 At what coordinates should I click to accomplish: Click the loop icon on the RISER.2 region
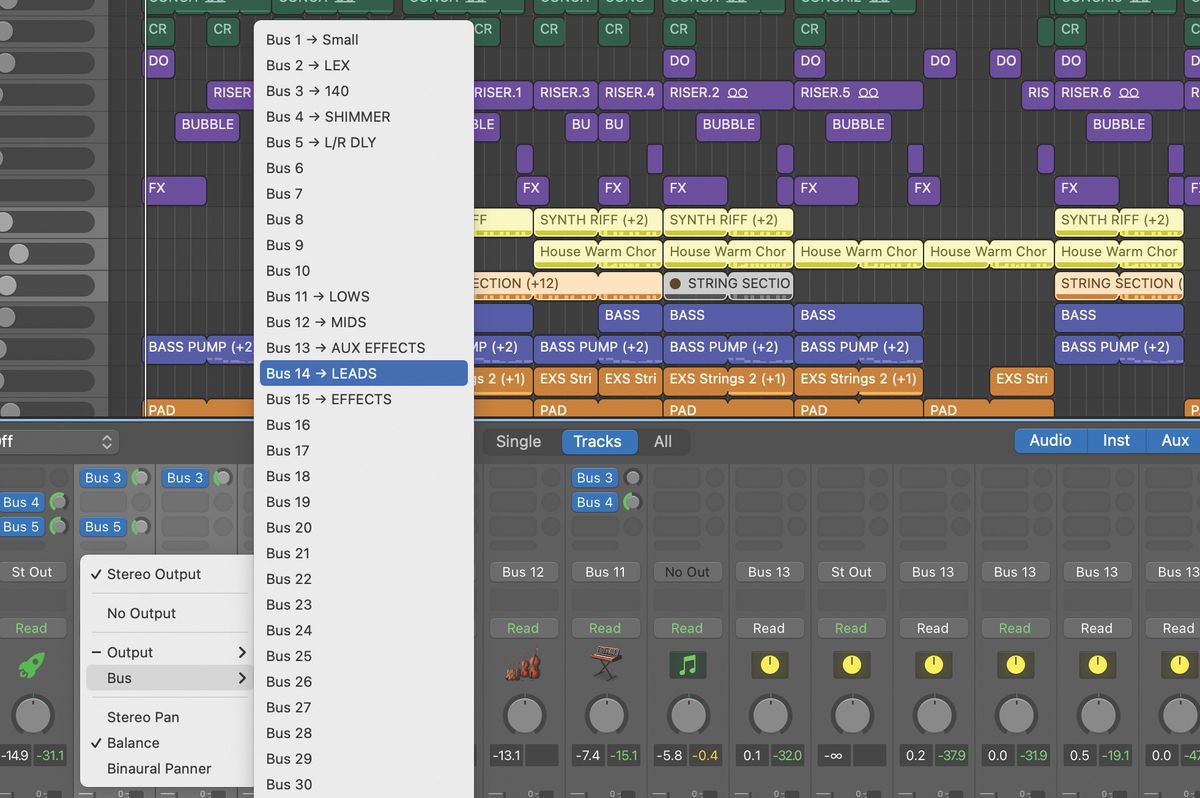coord(738,94)
